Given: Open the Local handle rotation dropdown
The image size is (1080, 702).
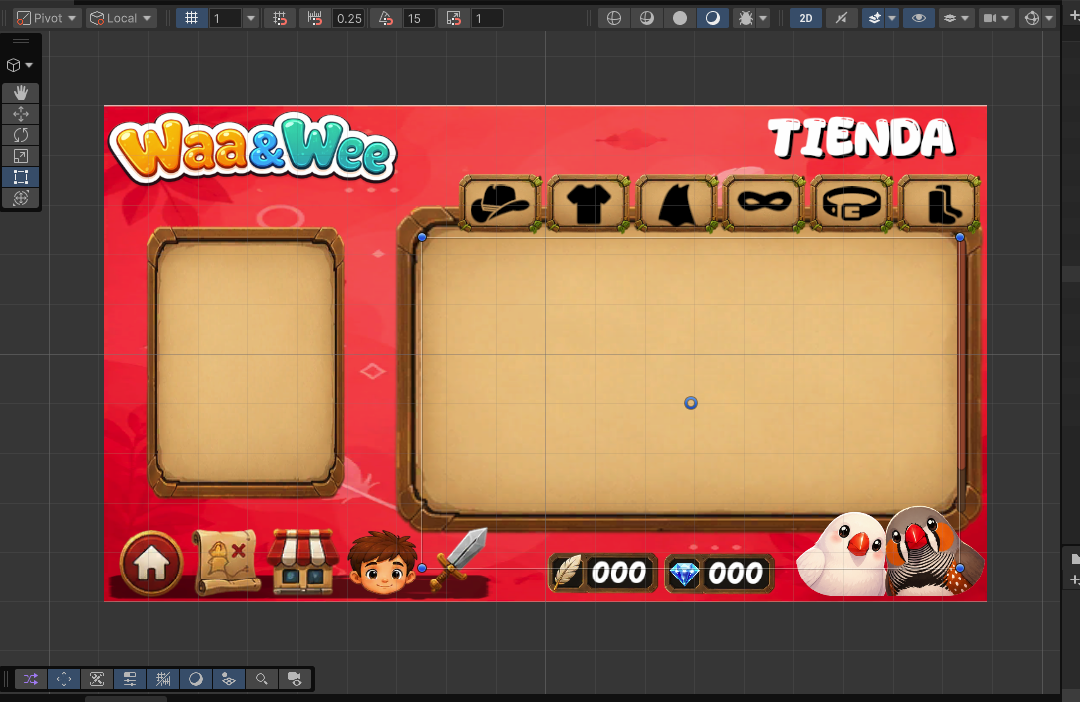Looking at the screenshot, I should (121, 18).
